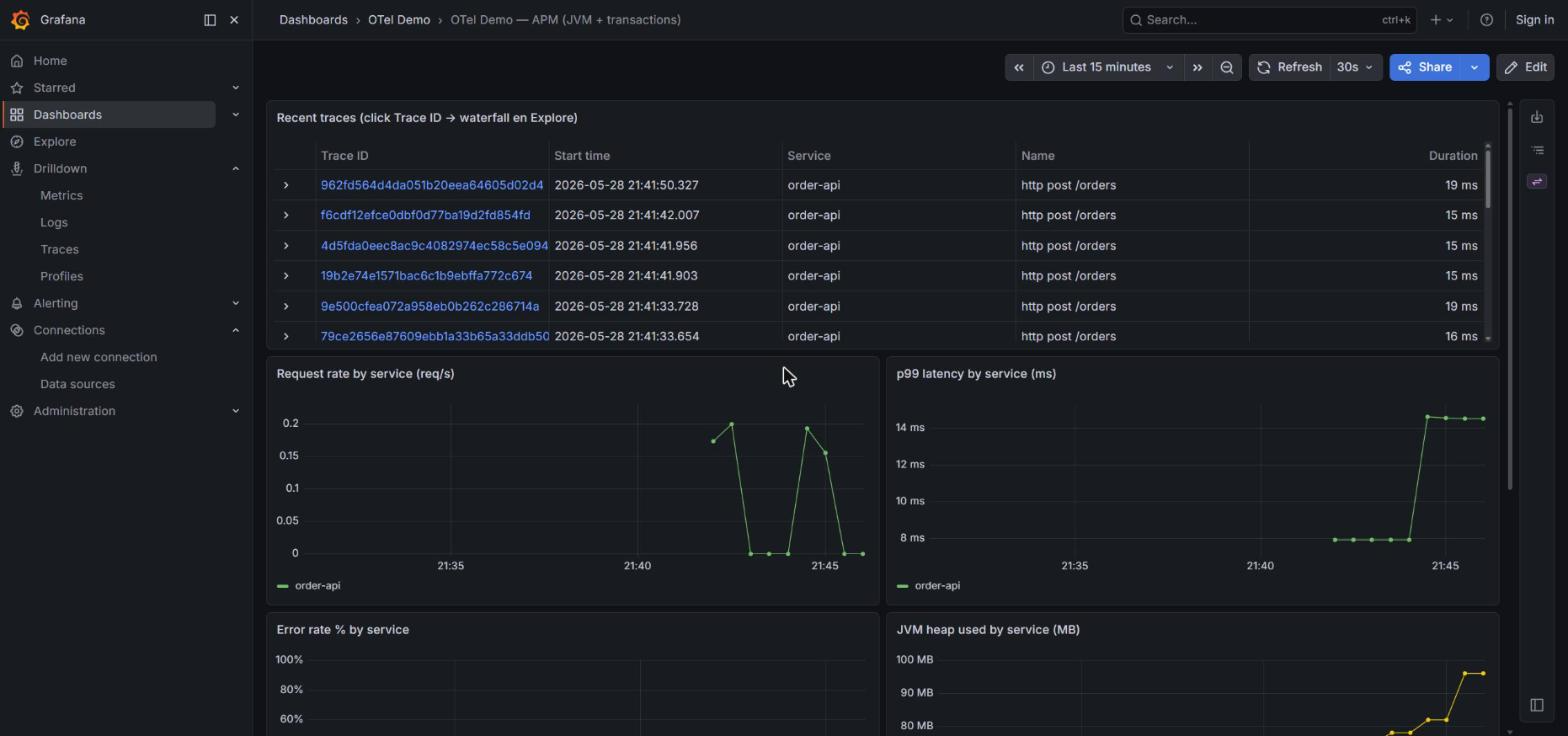Shift time range backwards
Image resolution: width=1568 pixels, height=736 pixels.
click(1018, 68)
